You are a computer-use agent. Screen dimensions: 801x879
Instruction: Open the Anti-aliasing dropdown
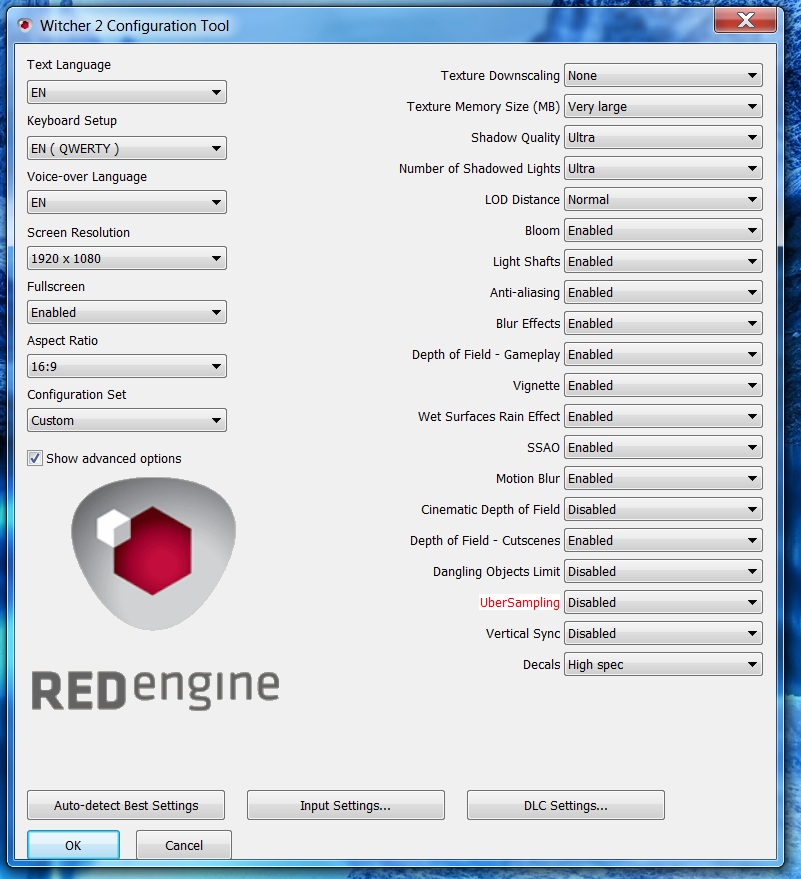point(663,293)
